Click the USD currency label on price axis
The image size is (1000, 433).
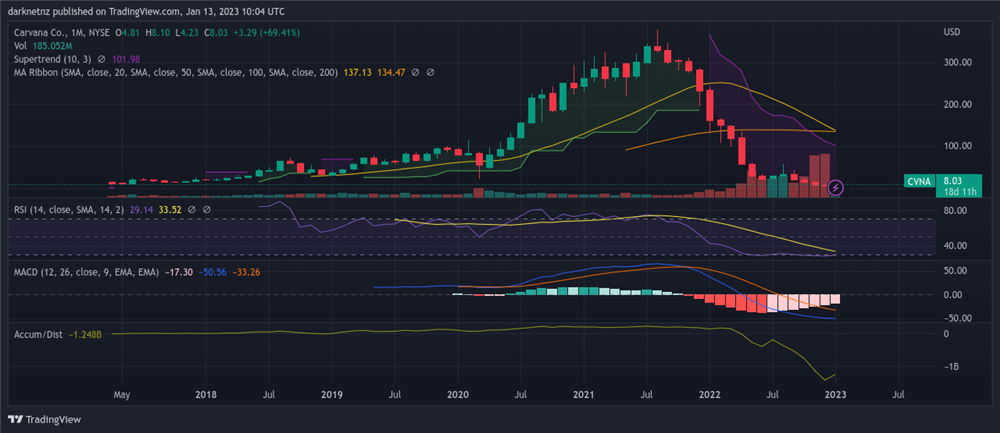952,32
